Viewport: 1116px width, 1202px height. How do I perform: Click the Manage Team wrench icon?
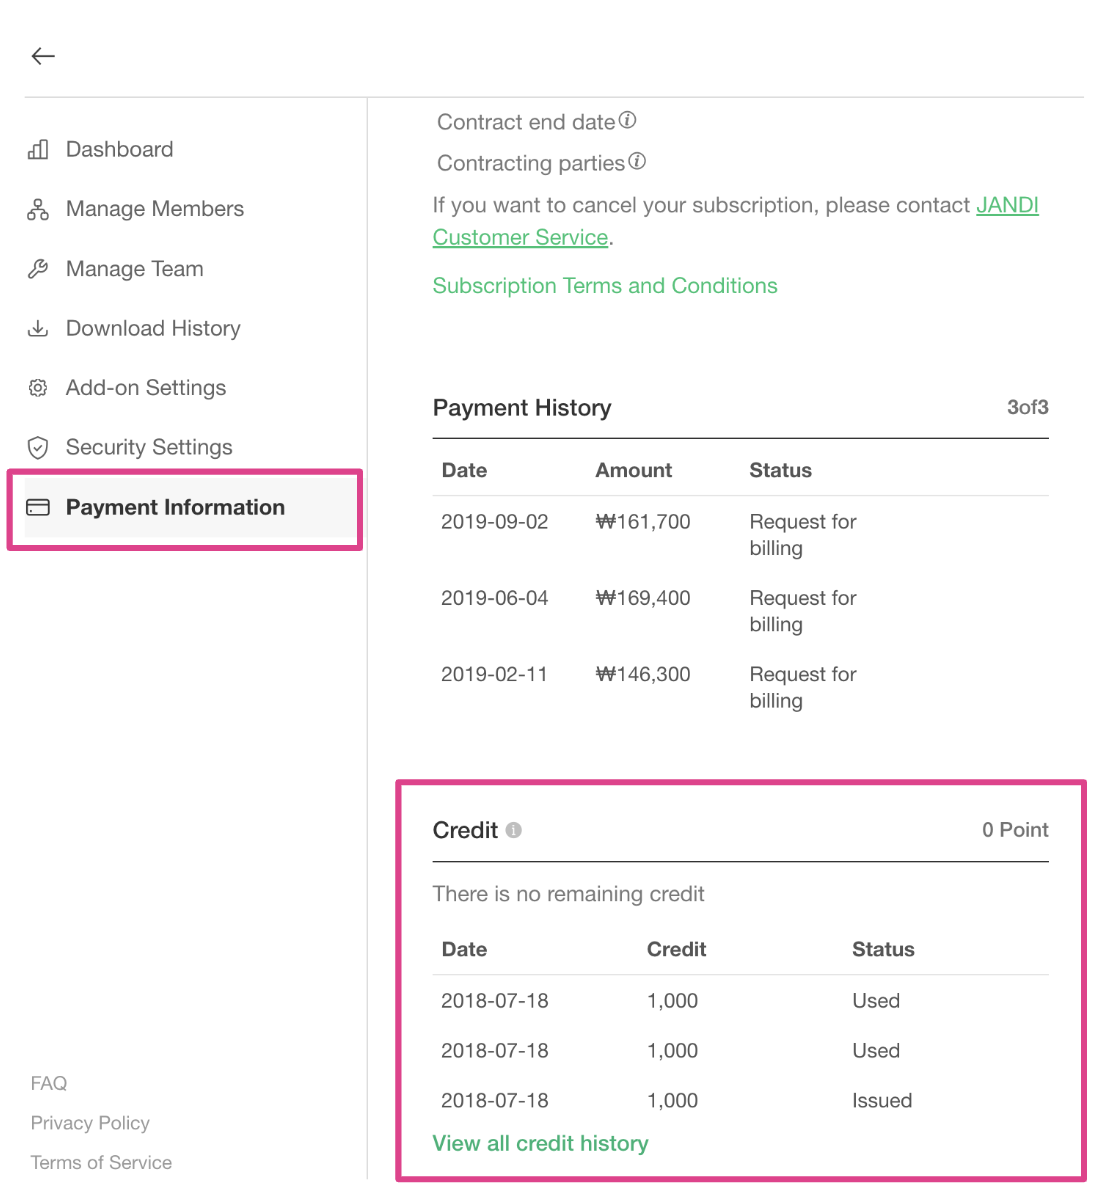click(38, 269)
